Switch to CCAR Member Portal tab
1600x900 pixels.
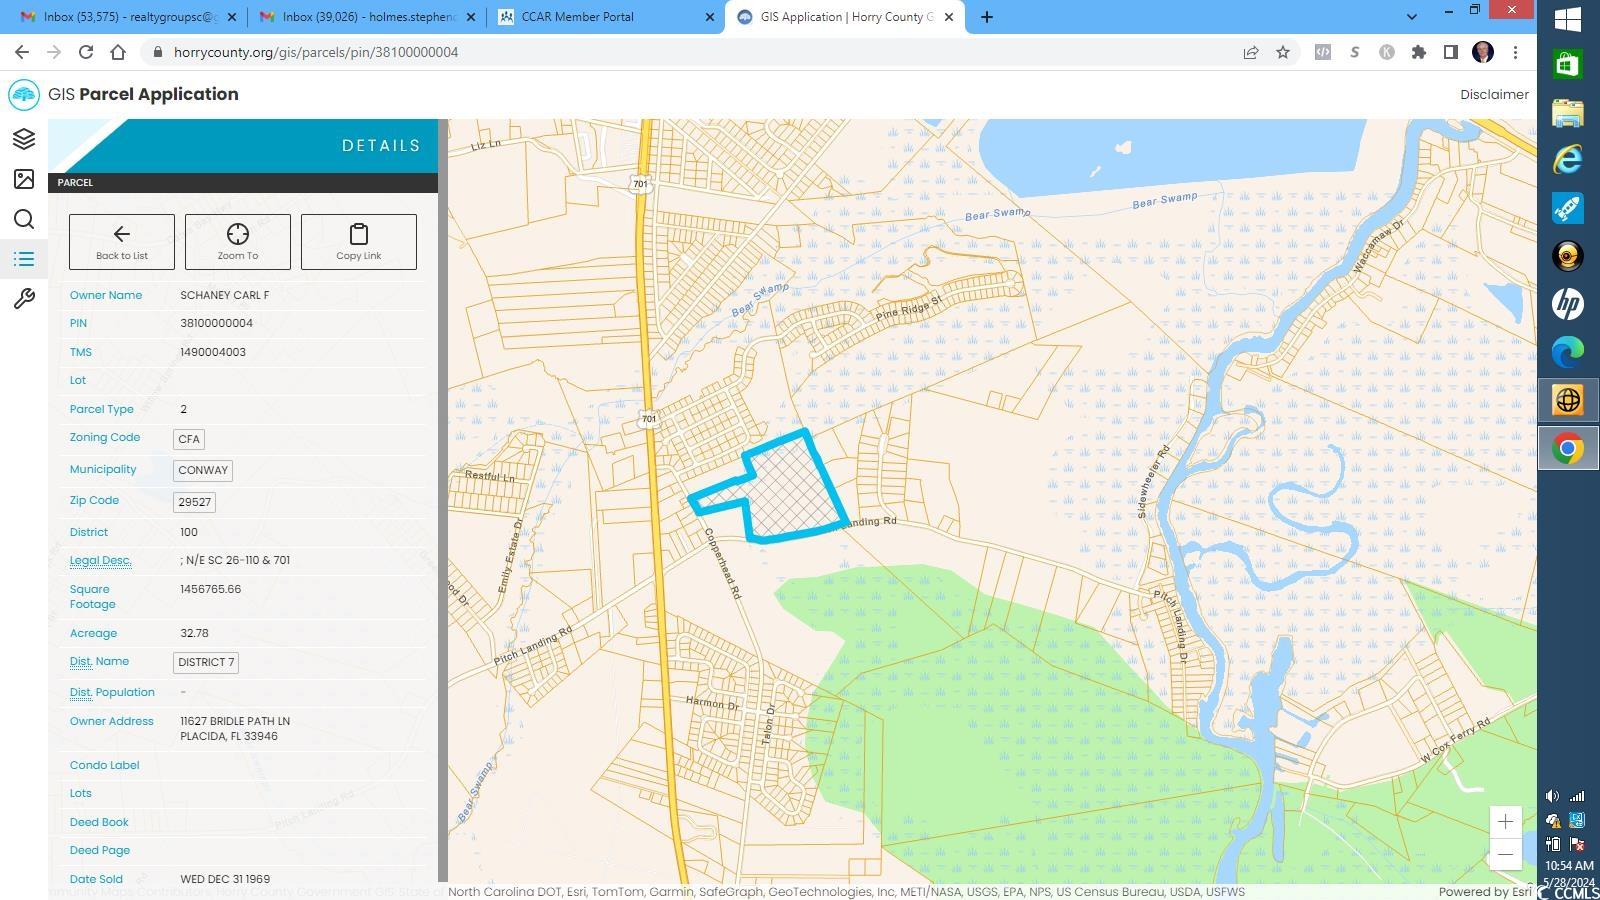coord(606,17)
